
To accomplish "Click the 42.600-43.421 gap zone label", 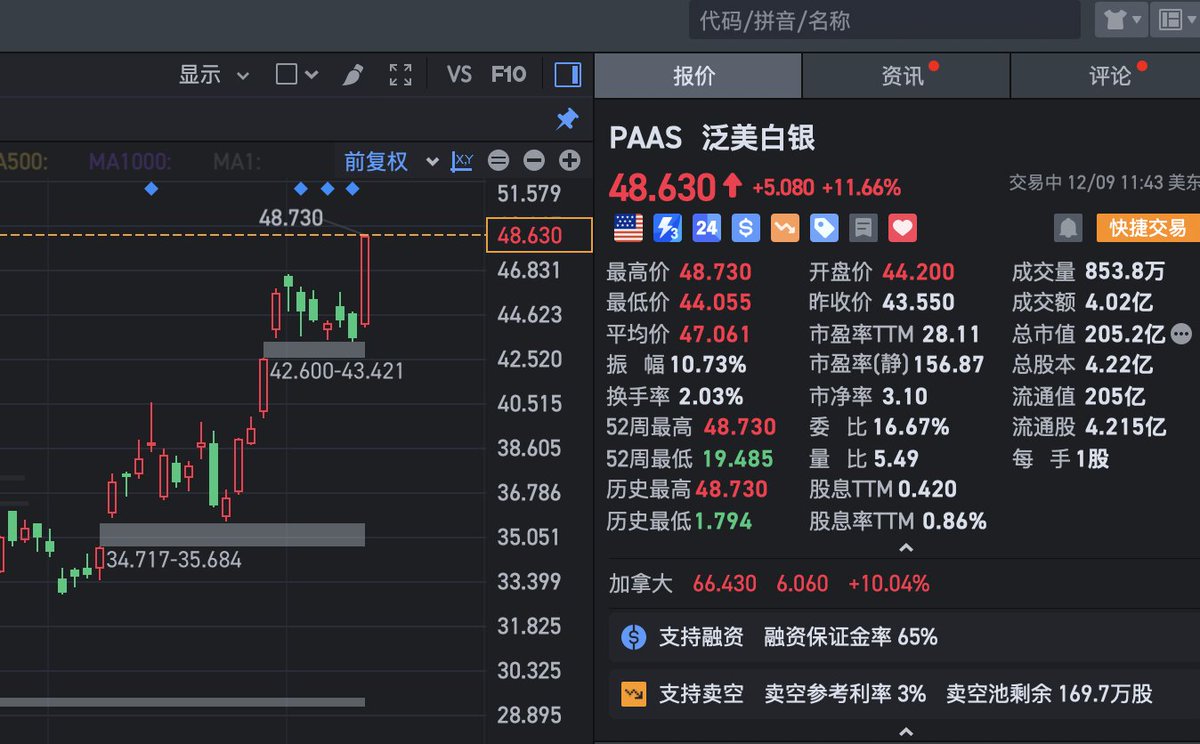I will click(x=337, y=371).
